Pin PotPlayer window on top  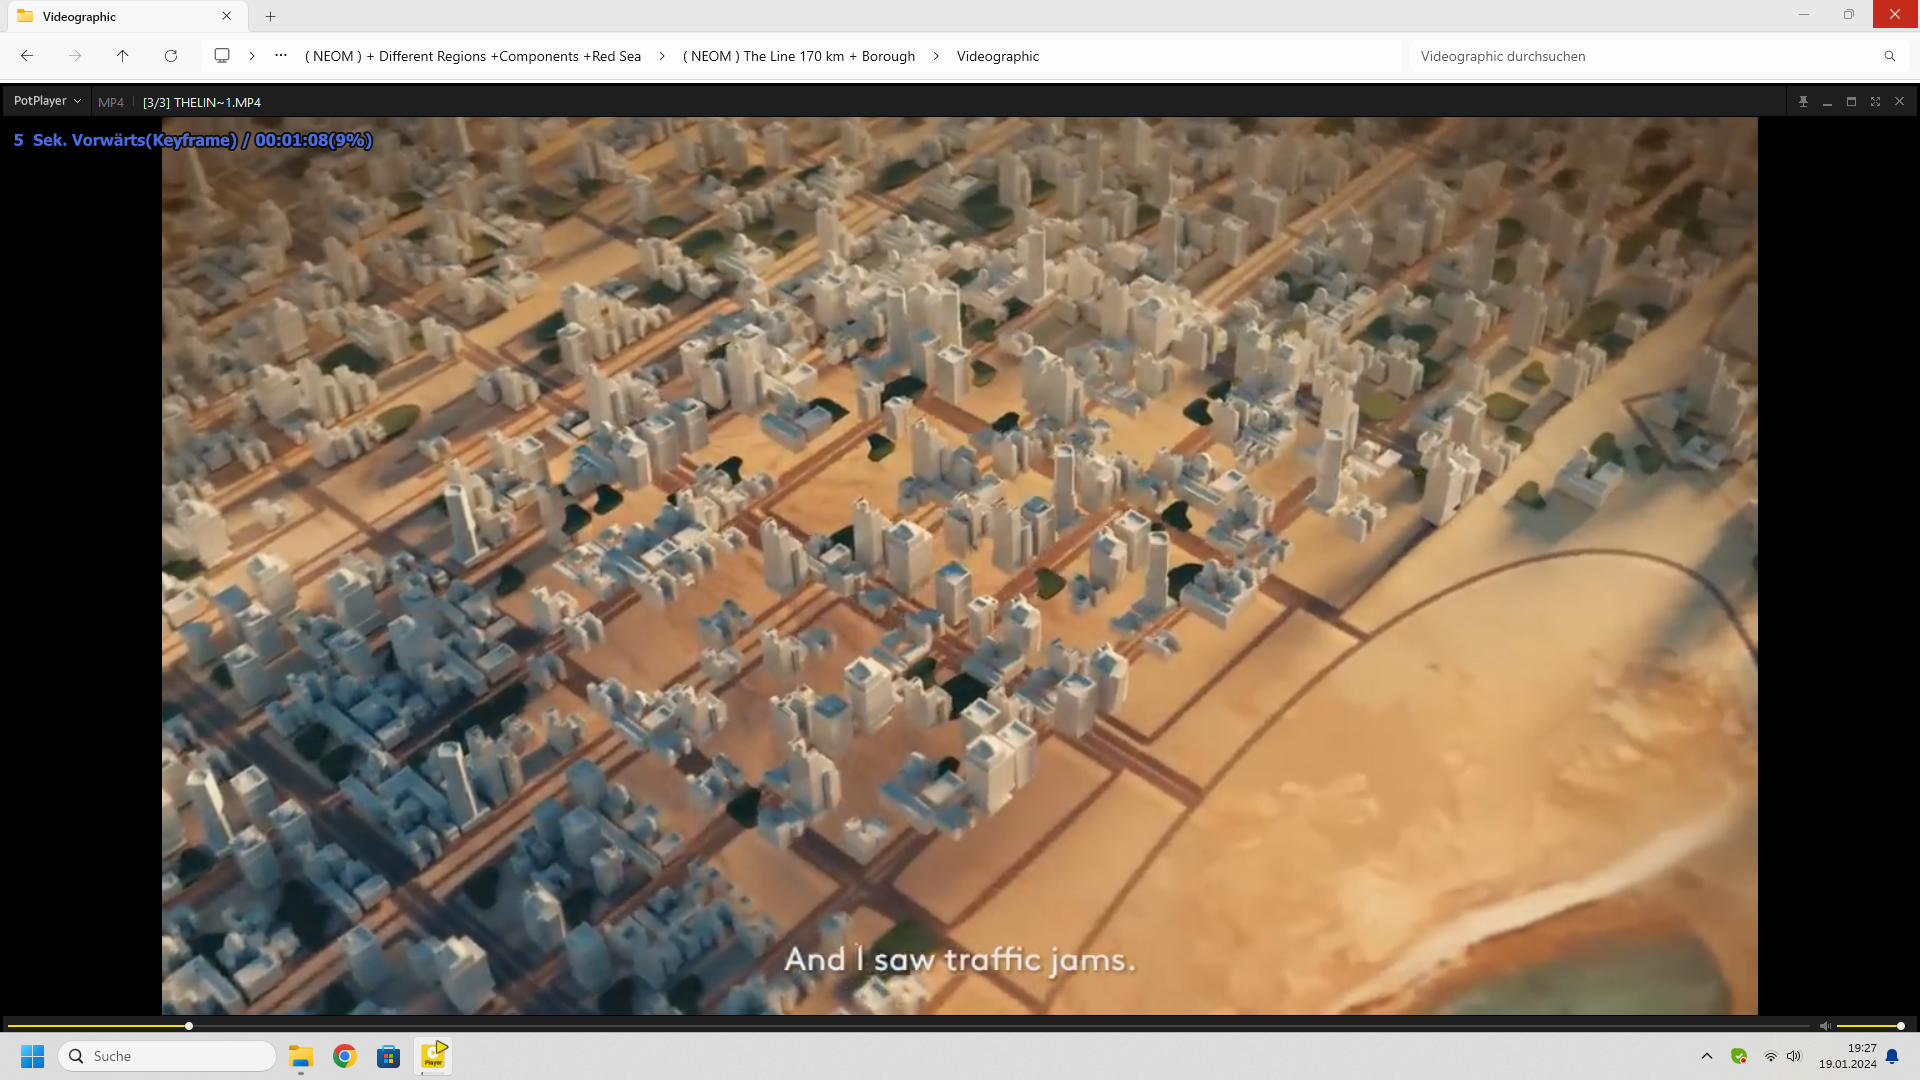tap(1804, 101)
